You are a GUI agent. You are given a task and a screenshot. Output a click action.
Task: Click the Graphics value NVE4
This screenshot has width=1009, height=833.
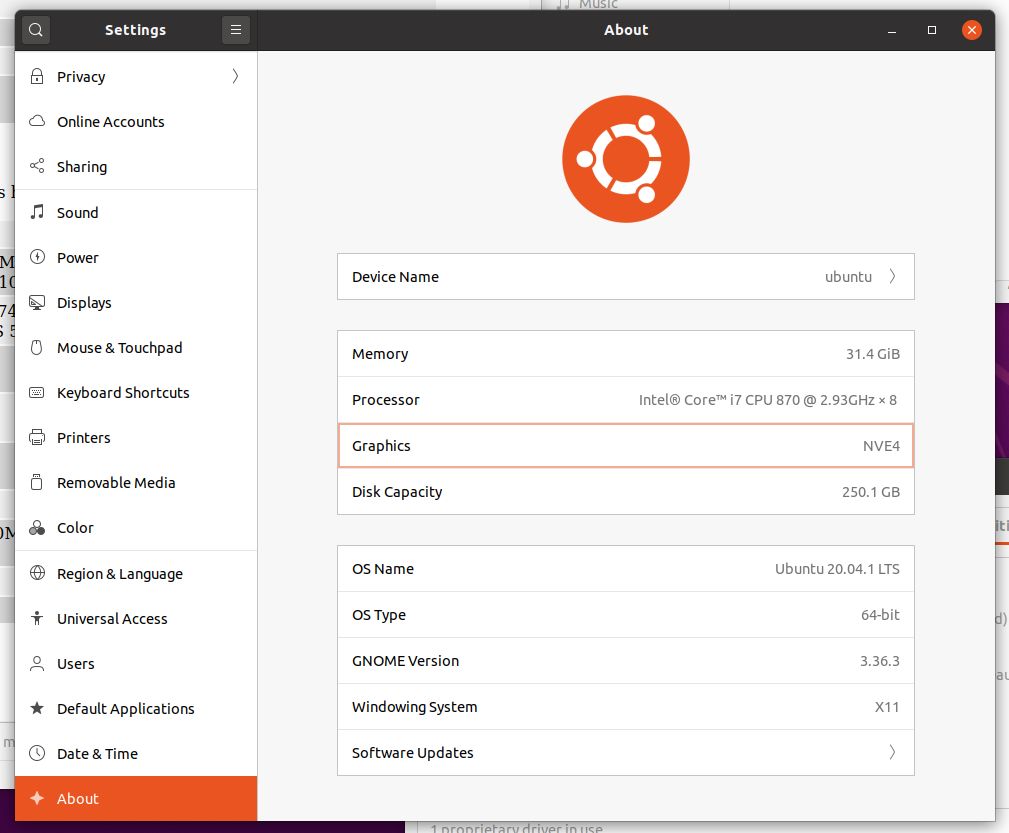tap(881, 446)
